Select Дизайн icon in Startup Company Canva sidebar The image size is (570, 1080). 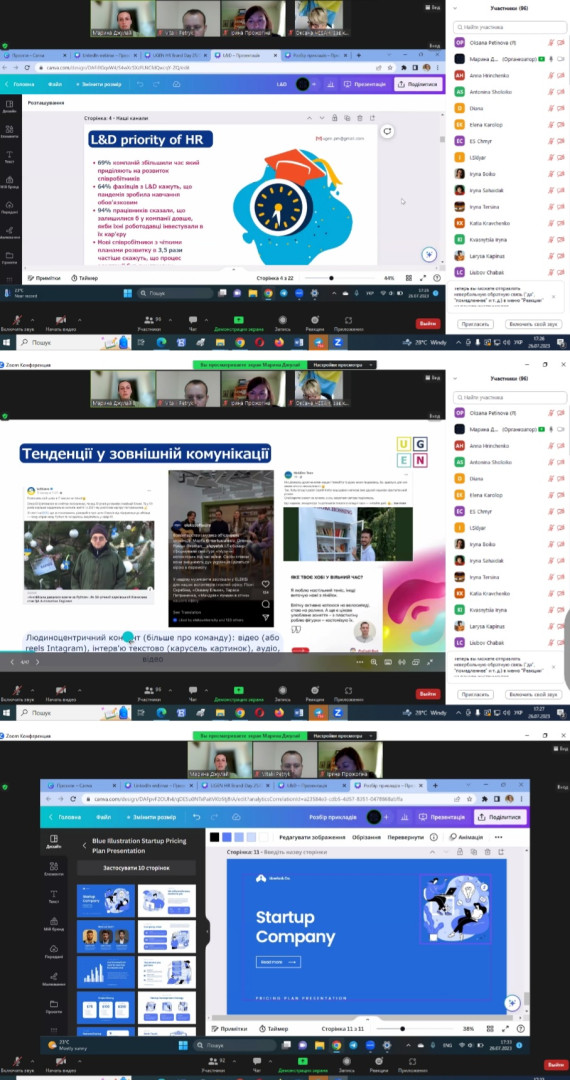[x=54, y=841]
